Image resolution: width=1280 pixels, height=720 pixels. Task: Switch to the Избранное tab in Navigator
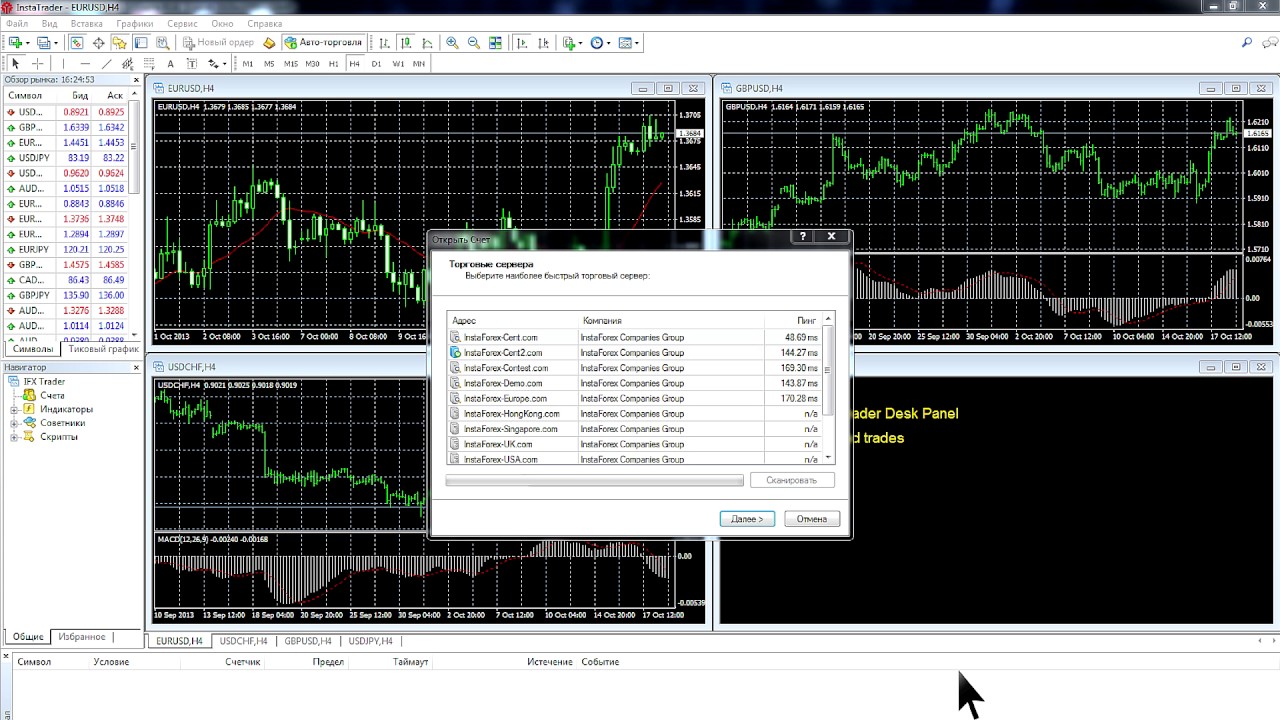coord(81,636)
